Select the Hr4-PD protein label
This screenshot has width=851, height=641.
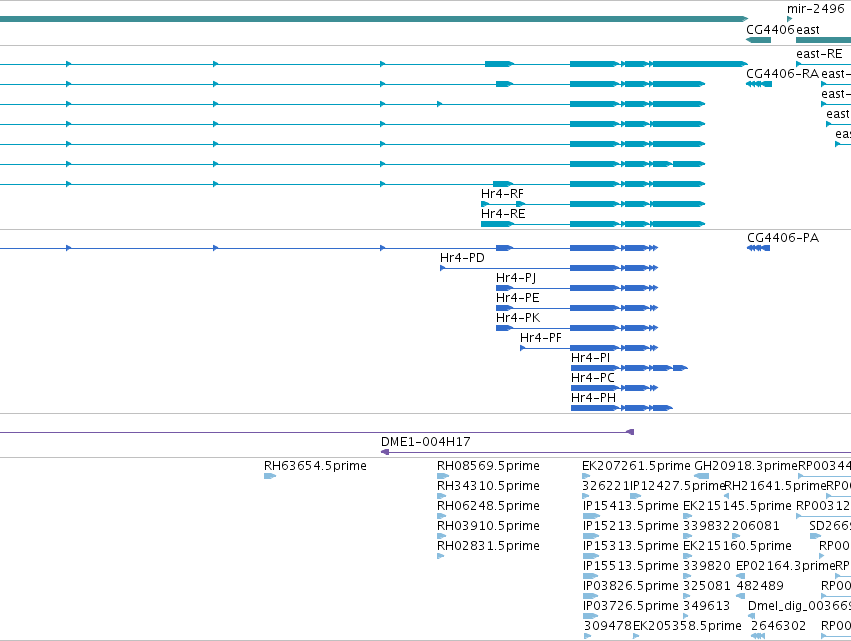tap(462, 258)
